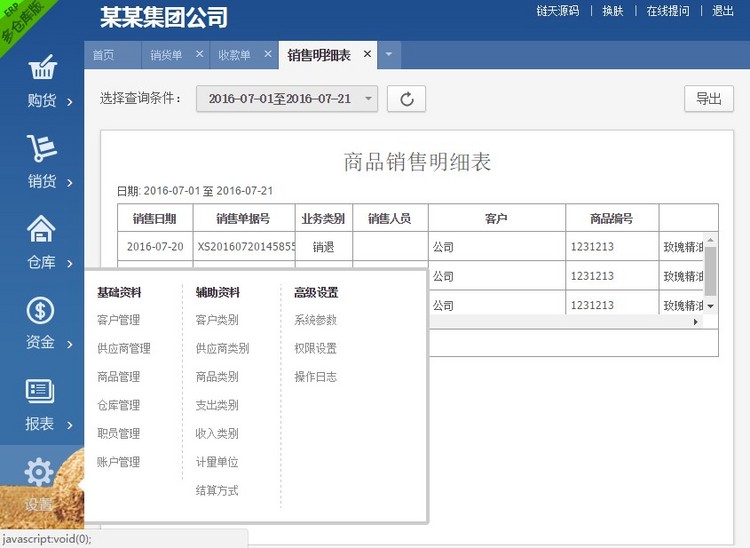The image size is (750, 548).
Task: Open the 报表 report icon
Action: [x=42, y=391]
